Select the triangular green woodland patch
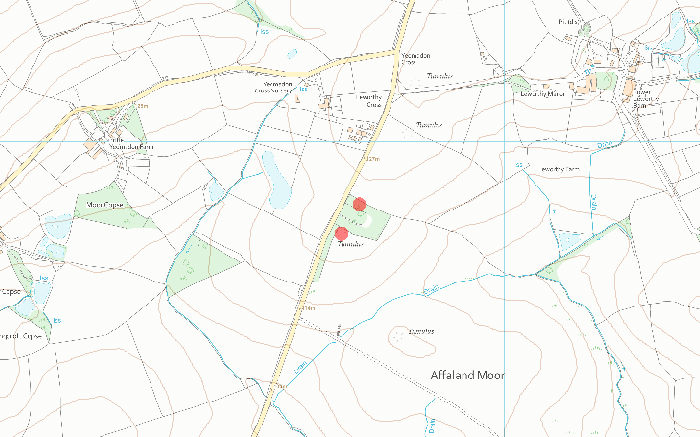Screen dimensions: 700x437 [199, 266]
